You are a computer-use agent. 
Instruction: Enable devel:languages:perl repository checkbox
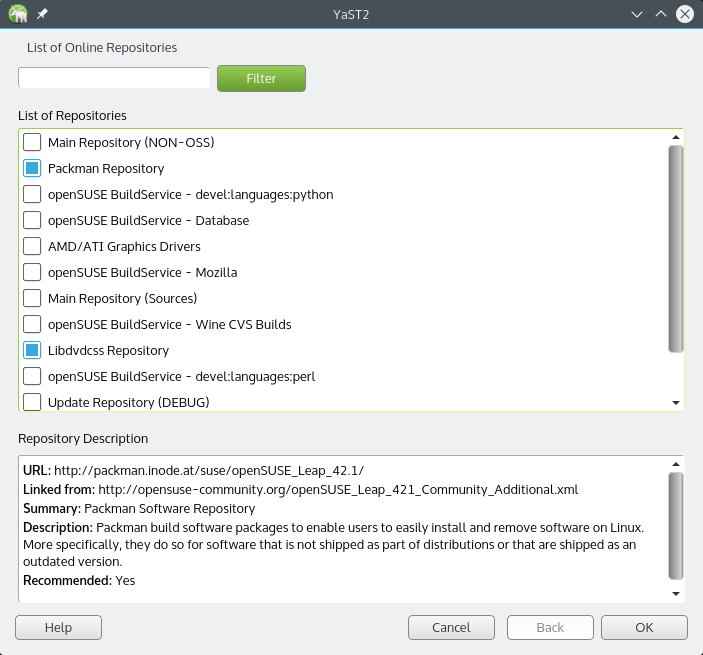click(32, 376)
